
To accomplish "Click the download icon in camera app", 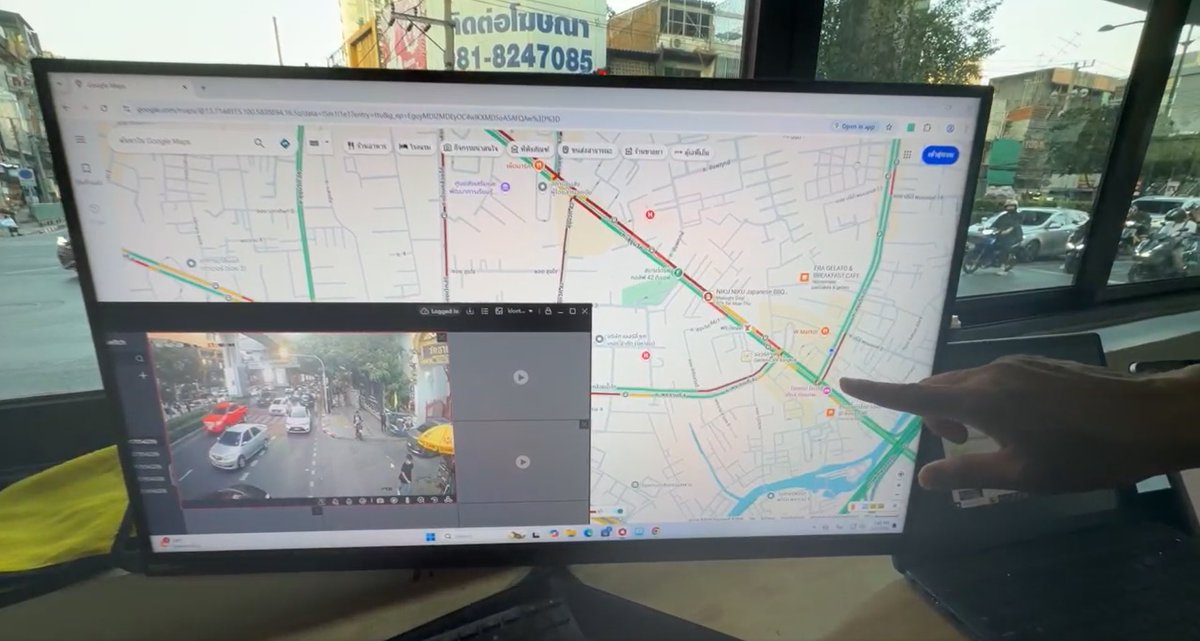I will click(470, 311).
